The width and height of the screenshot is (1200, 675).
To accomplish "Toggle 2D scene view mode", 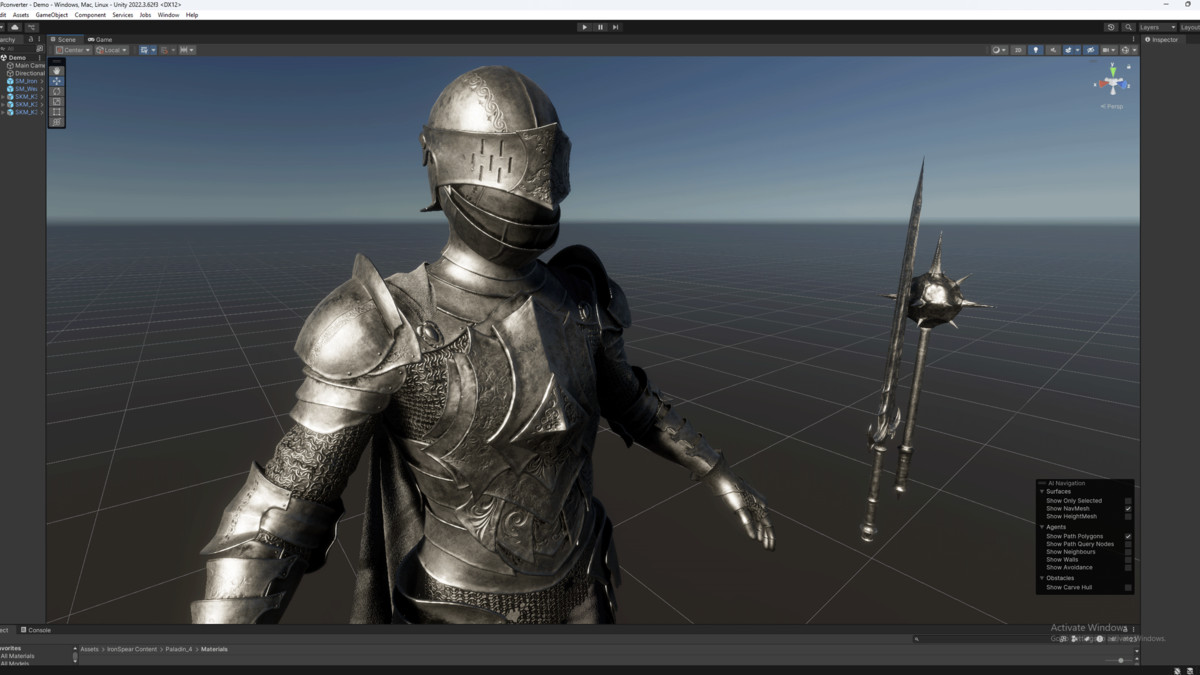I will point(1018,50).
